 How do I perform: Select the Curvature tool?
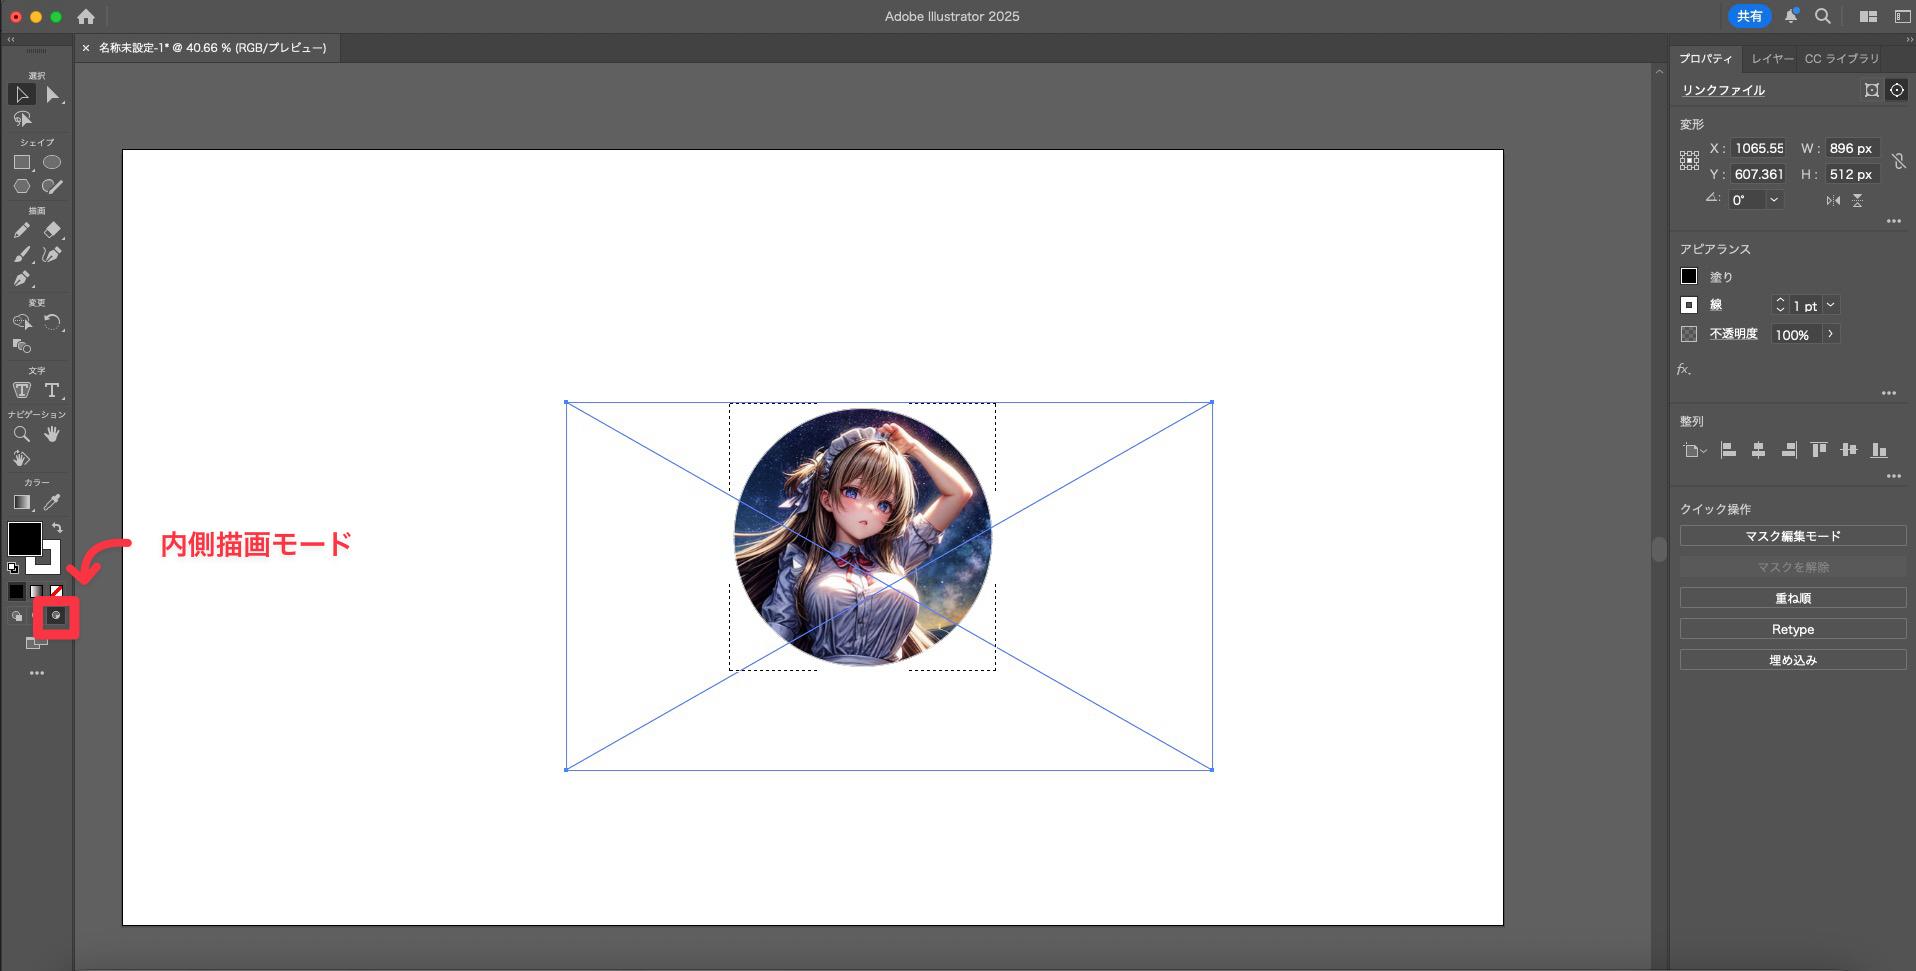click(52, 254)
